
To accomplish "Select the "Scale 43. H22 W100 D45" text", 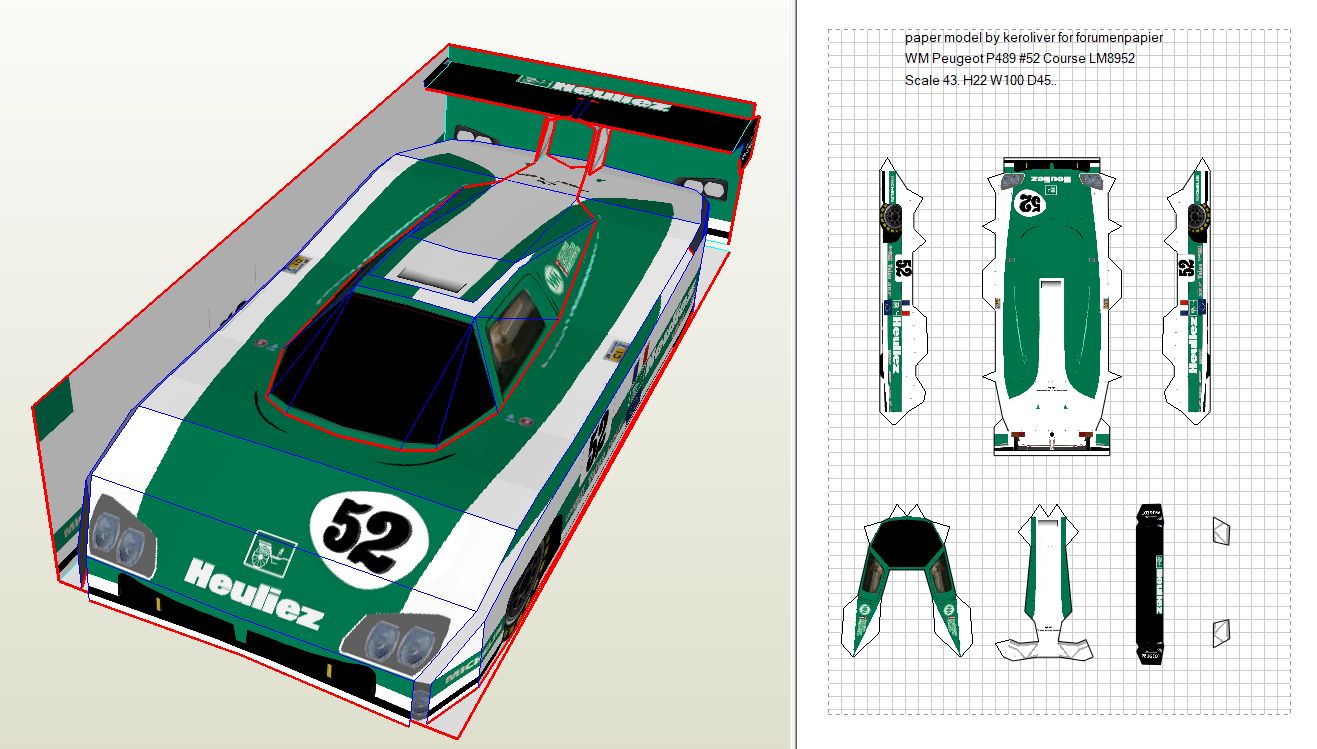I will point(980,80).
